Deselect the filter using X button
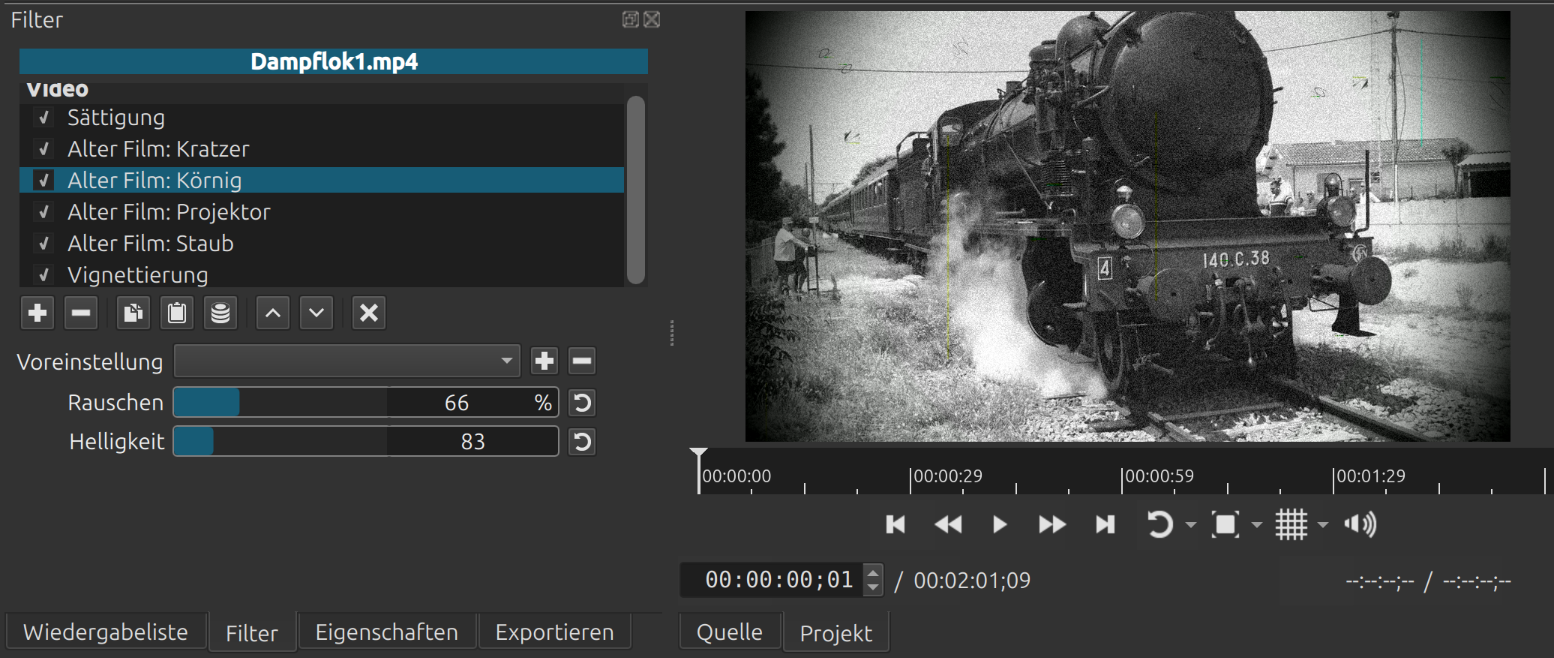The width and height of the screenshot is (1554, 658). [x=369, y=313]
